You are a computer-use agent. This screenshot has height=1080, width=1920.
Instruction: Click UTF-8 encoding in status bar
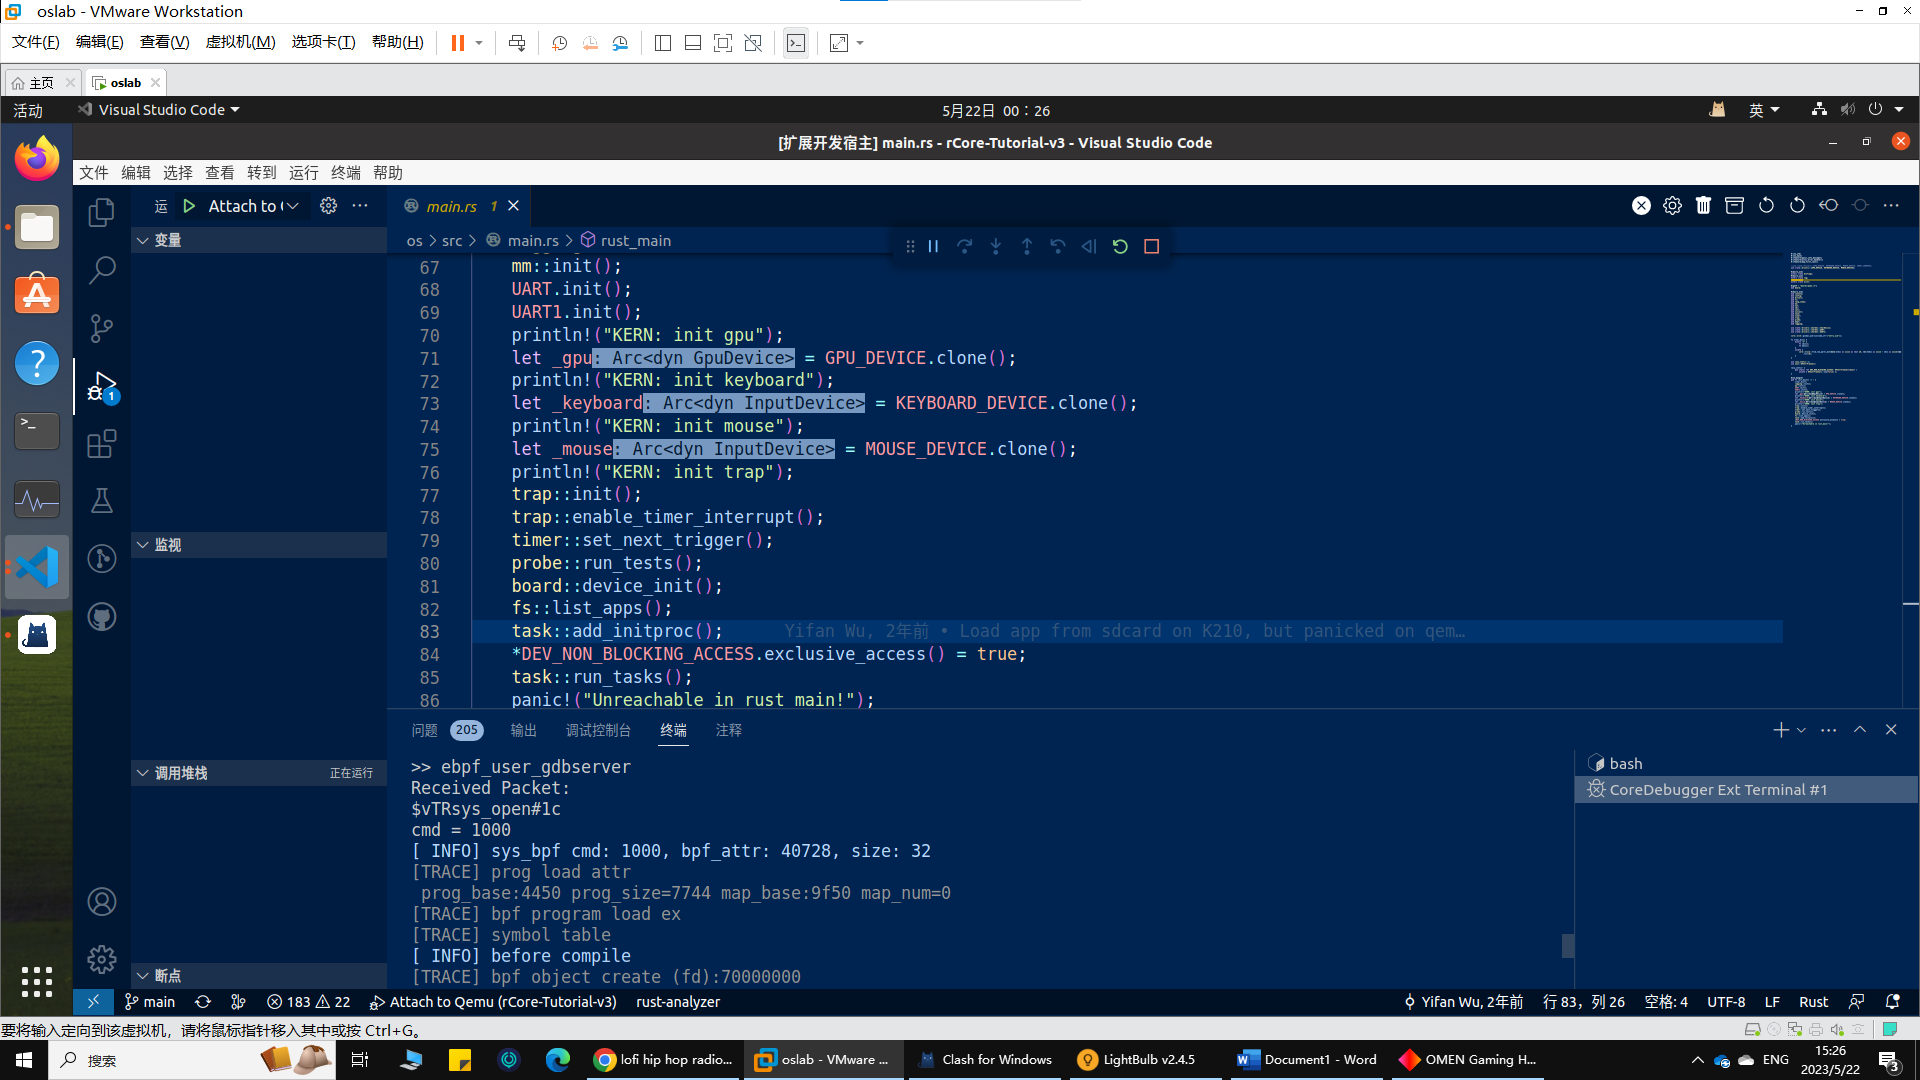coord(1726,1002)
